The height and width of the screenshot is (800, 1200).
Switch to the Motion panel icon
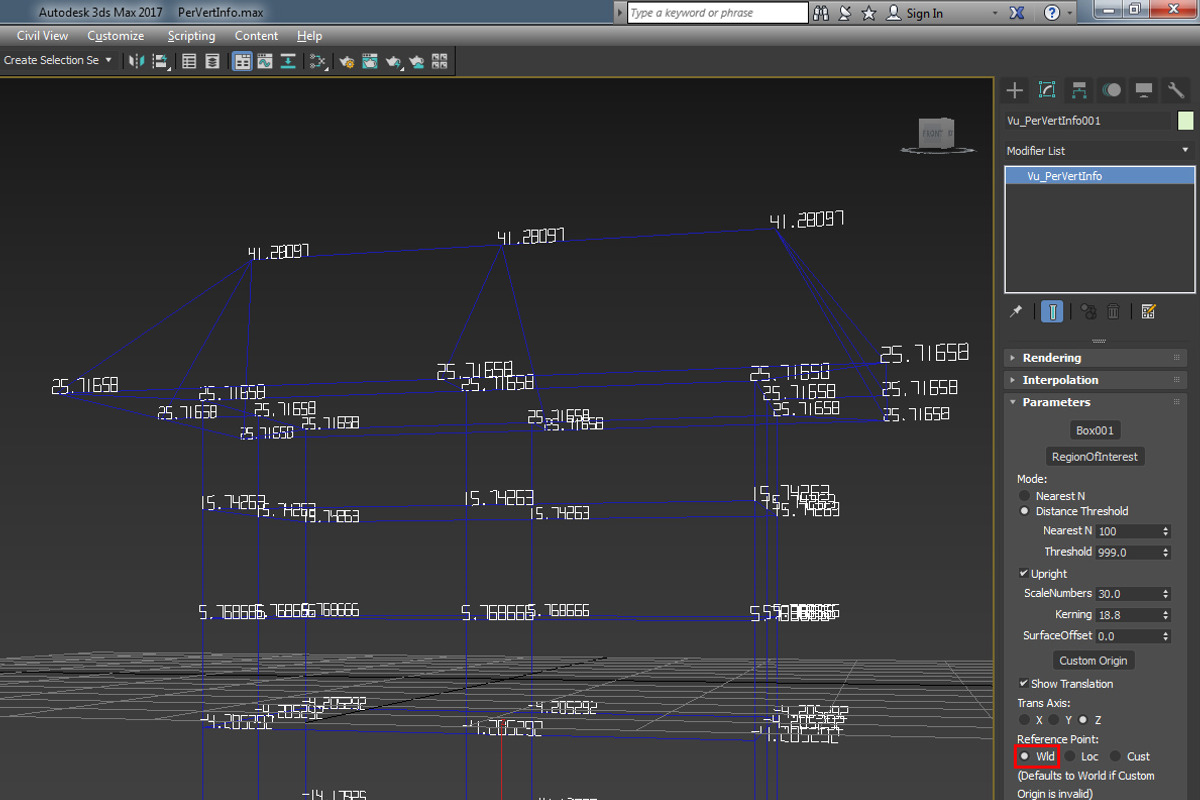(x=1111, y=90)
